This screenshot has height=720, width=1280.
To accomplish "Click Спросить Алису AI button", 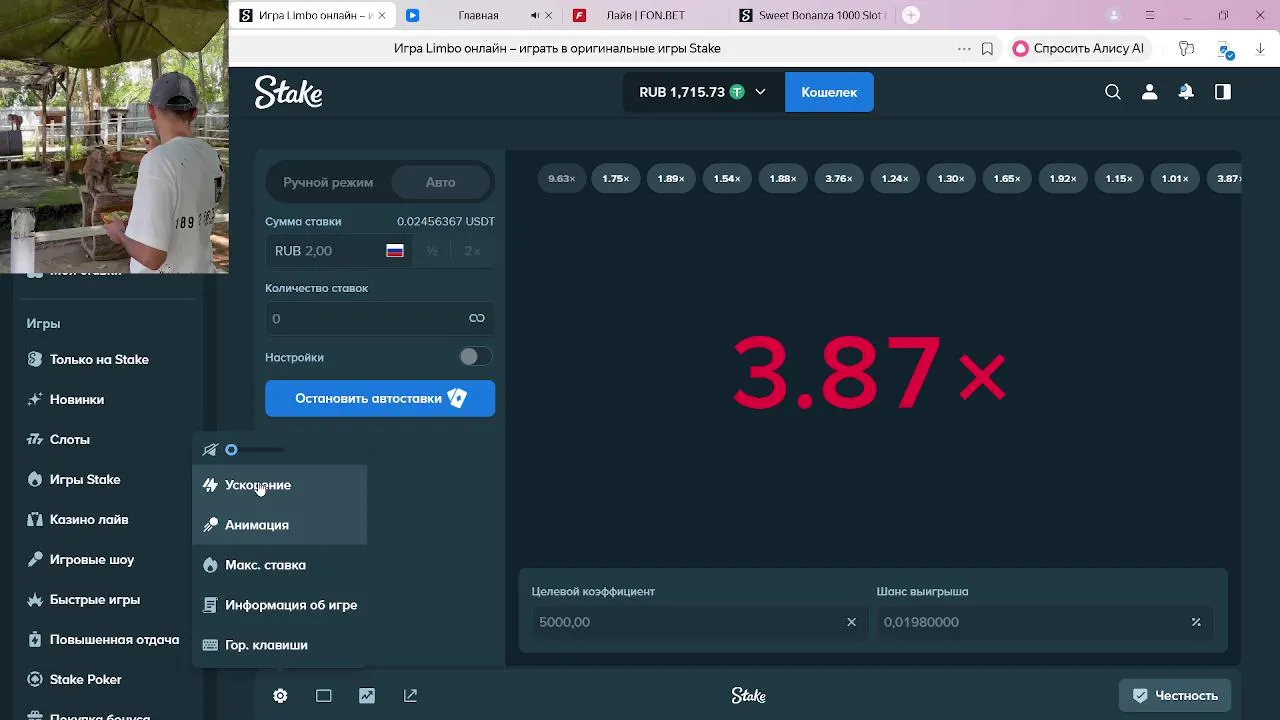I will [1078, 48].
